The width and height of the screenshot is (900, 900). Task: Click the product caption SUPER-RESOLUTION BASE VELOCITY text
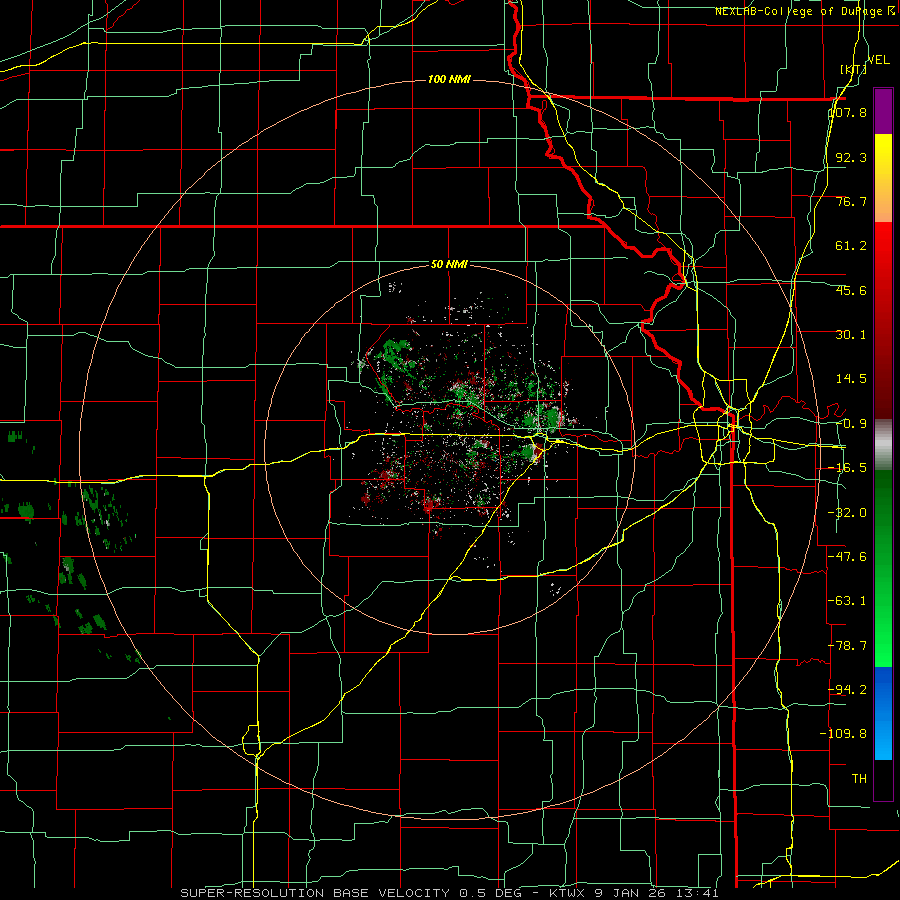click(x=315, y=893)
